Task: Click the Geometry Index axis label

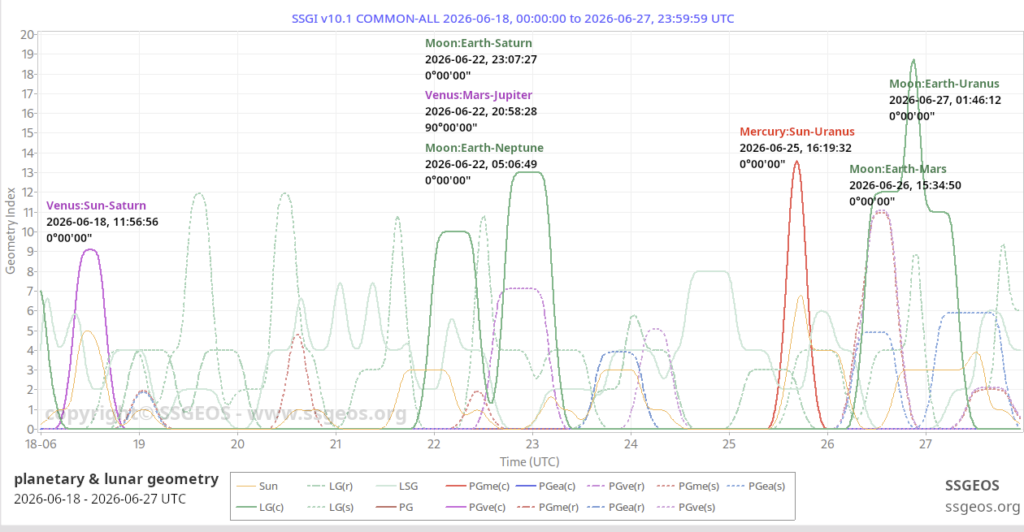Action: coord(10,231)
